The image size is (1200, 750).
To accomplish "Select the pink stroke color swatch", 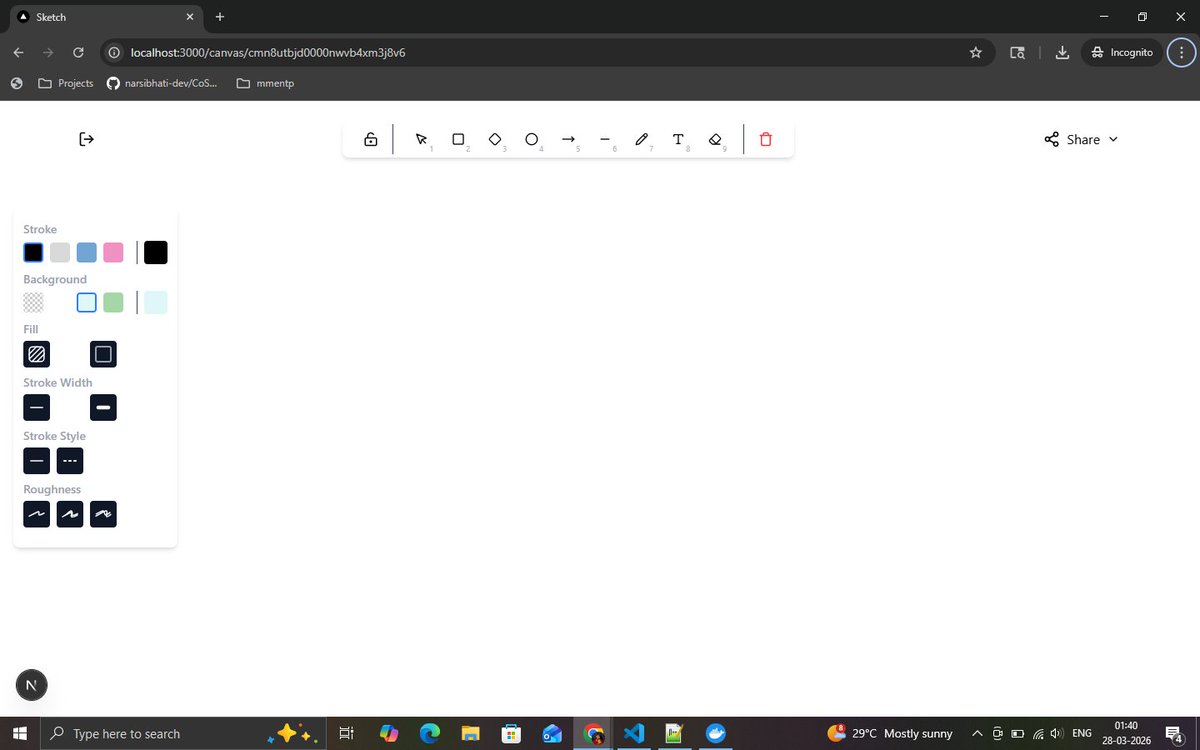I will (112, 252).
